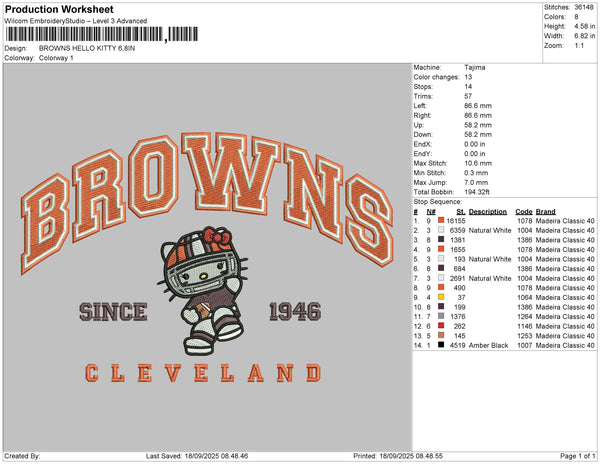Click 'Natural White' description in row 7
Screen dimensions: 600x464
[490, 278]
